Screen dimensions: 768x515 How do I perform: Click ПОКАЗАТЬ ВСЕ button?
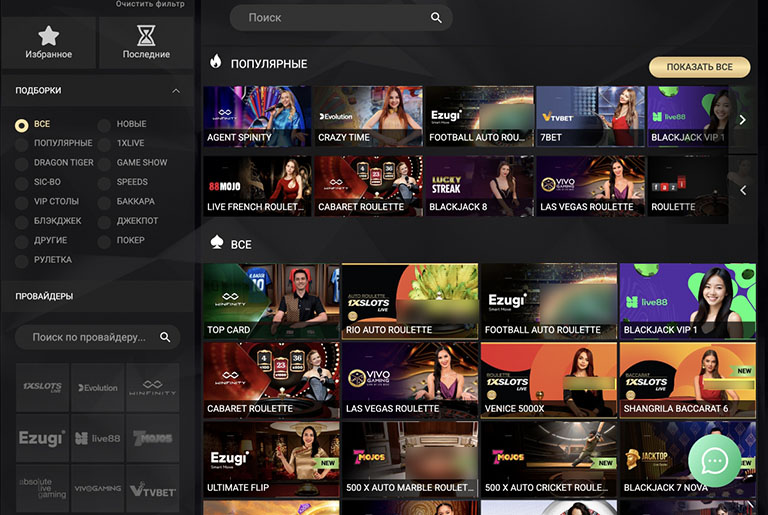coord(699,67)
